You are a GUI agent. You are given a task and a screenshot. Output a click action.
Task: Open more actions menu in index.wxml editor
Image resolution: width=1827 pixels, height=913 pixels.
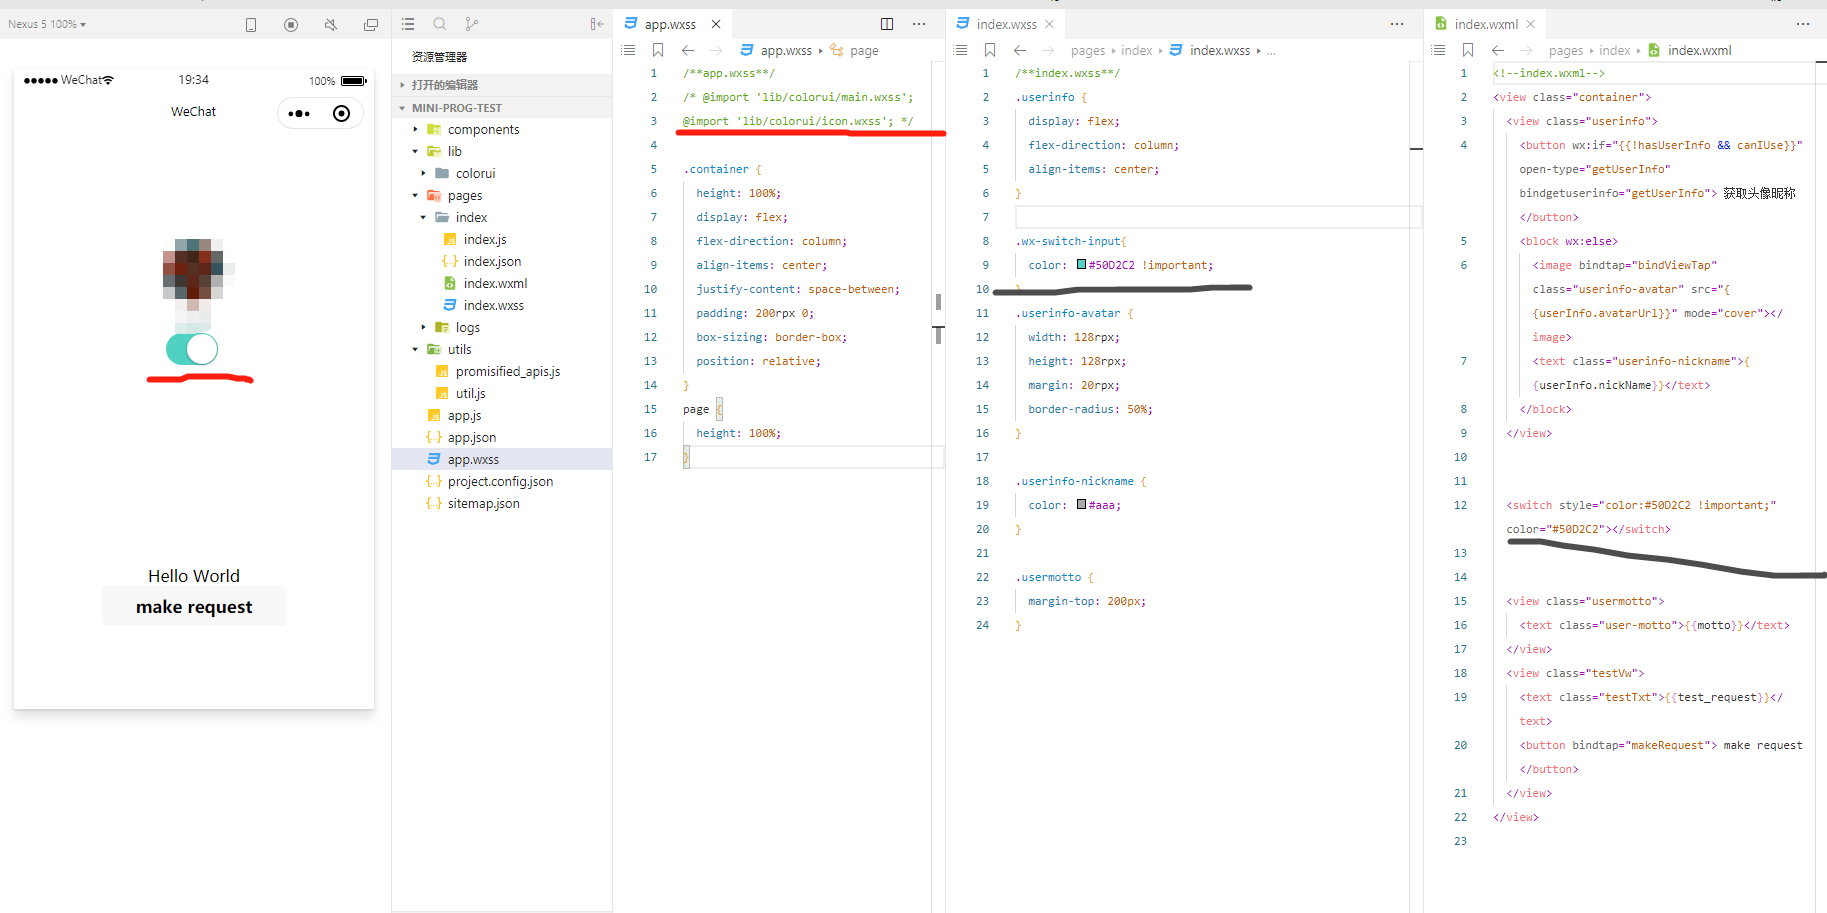pyautogui.click(x=1803, y=24)
